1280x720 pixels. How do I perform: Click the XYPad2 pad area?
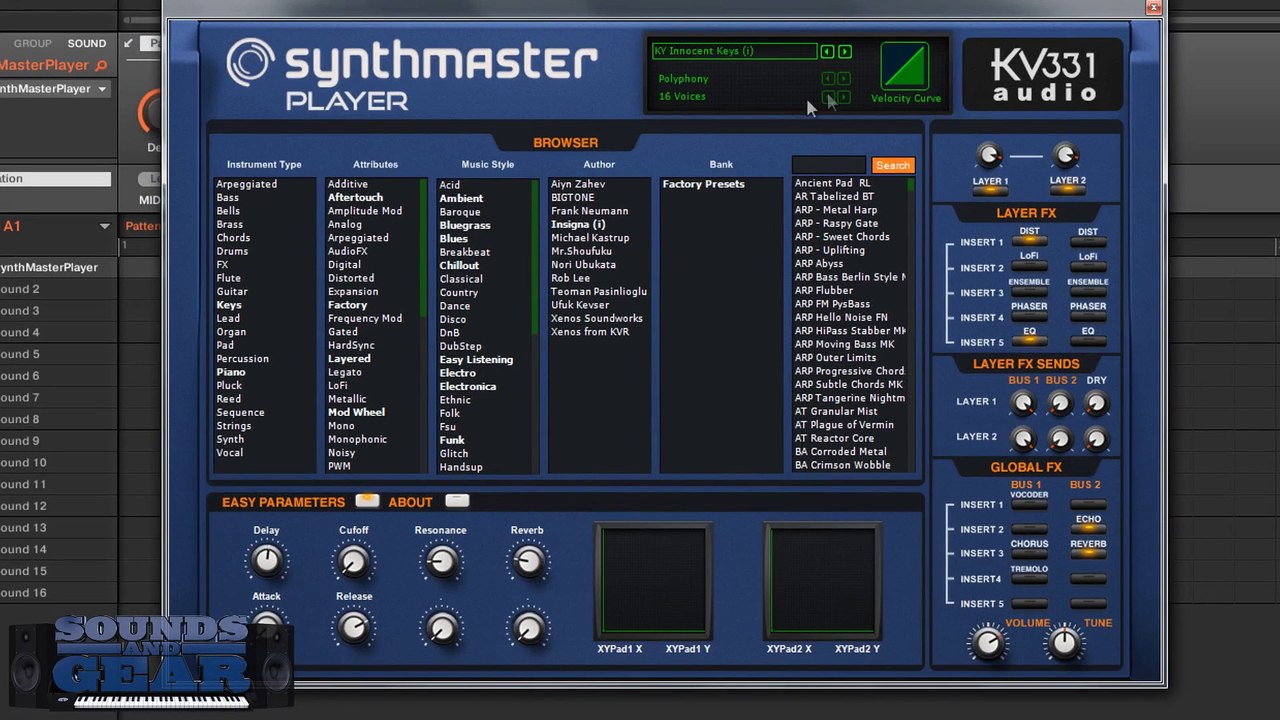(x=823, y=580)
